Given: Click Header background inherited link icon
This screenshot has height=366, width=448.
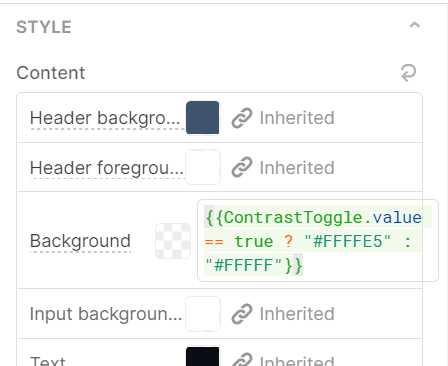Looking at the screenshot, I should click(242, 118).
